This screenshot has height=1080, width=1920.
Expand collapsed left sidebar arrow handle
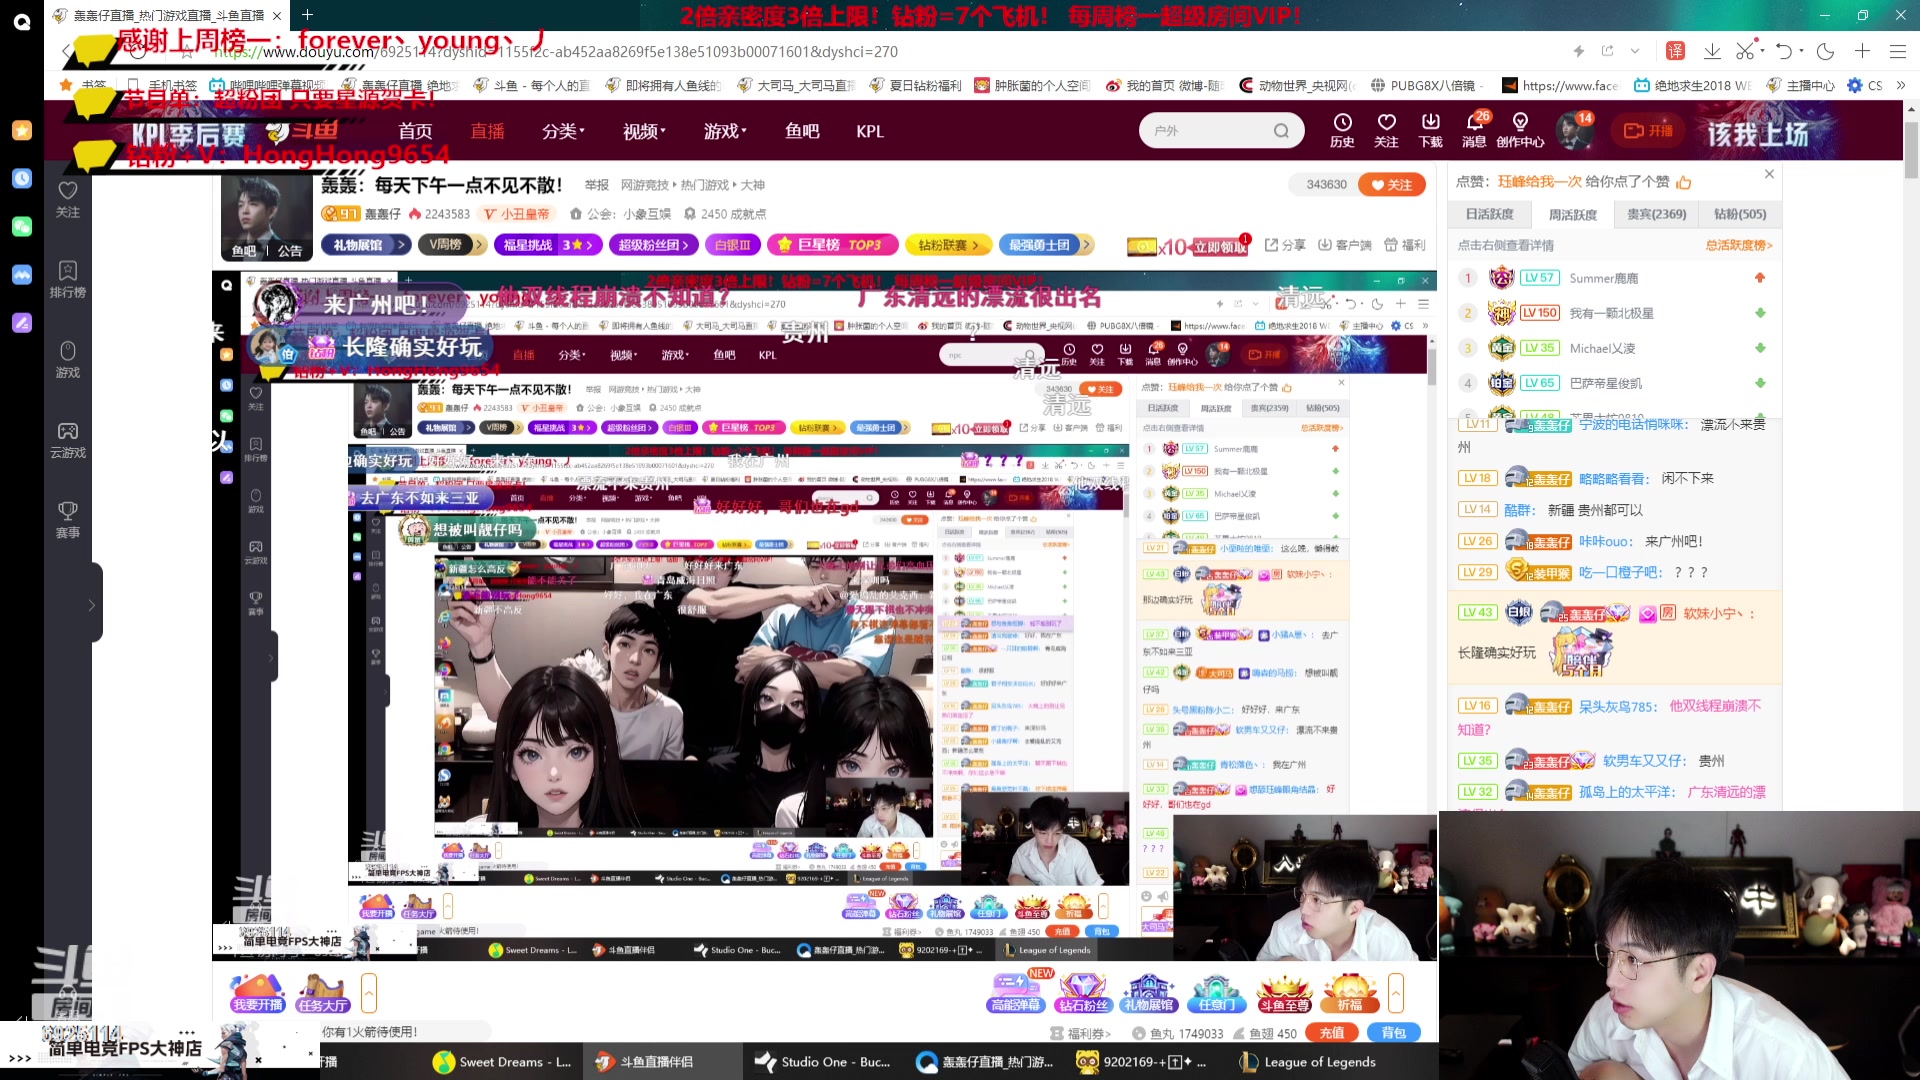click(91, 604)
